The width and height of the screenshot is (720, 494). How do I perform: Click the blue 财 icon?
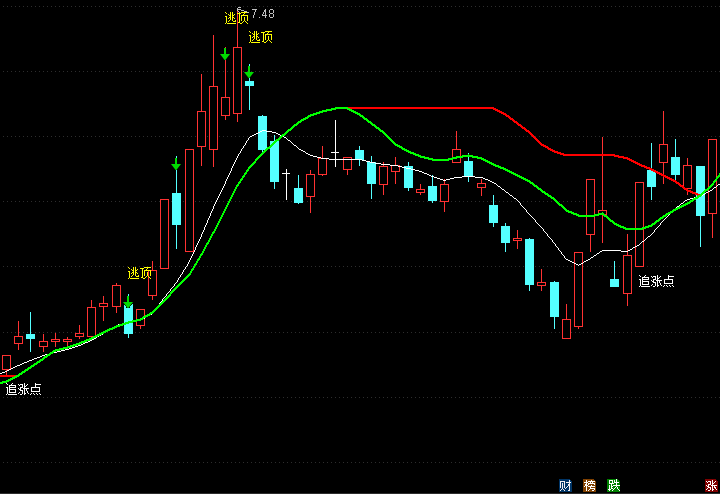click(x=565, y=485)
